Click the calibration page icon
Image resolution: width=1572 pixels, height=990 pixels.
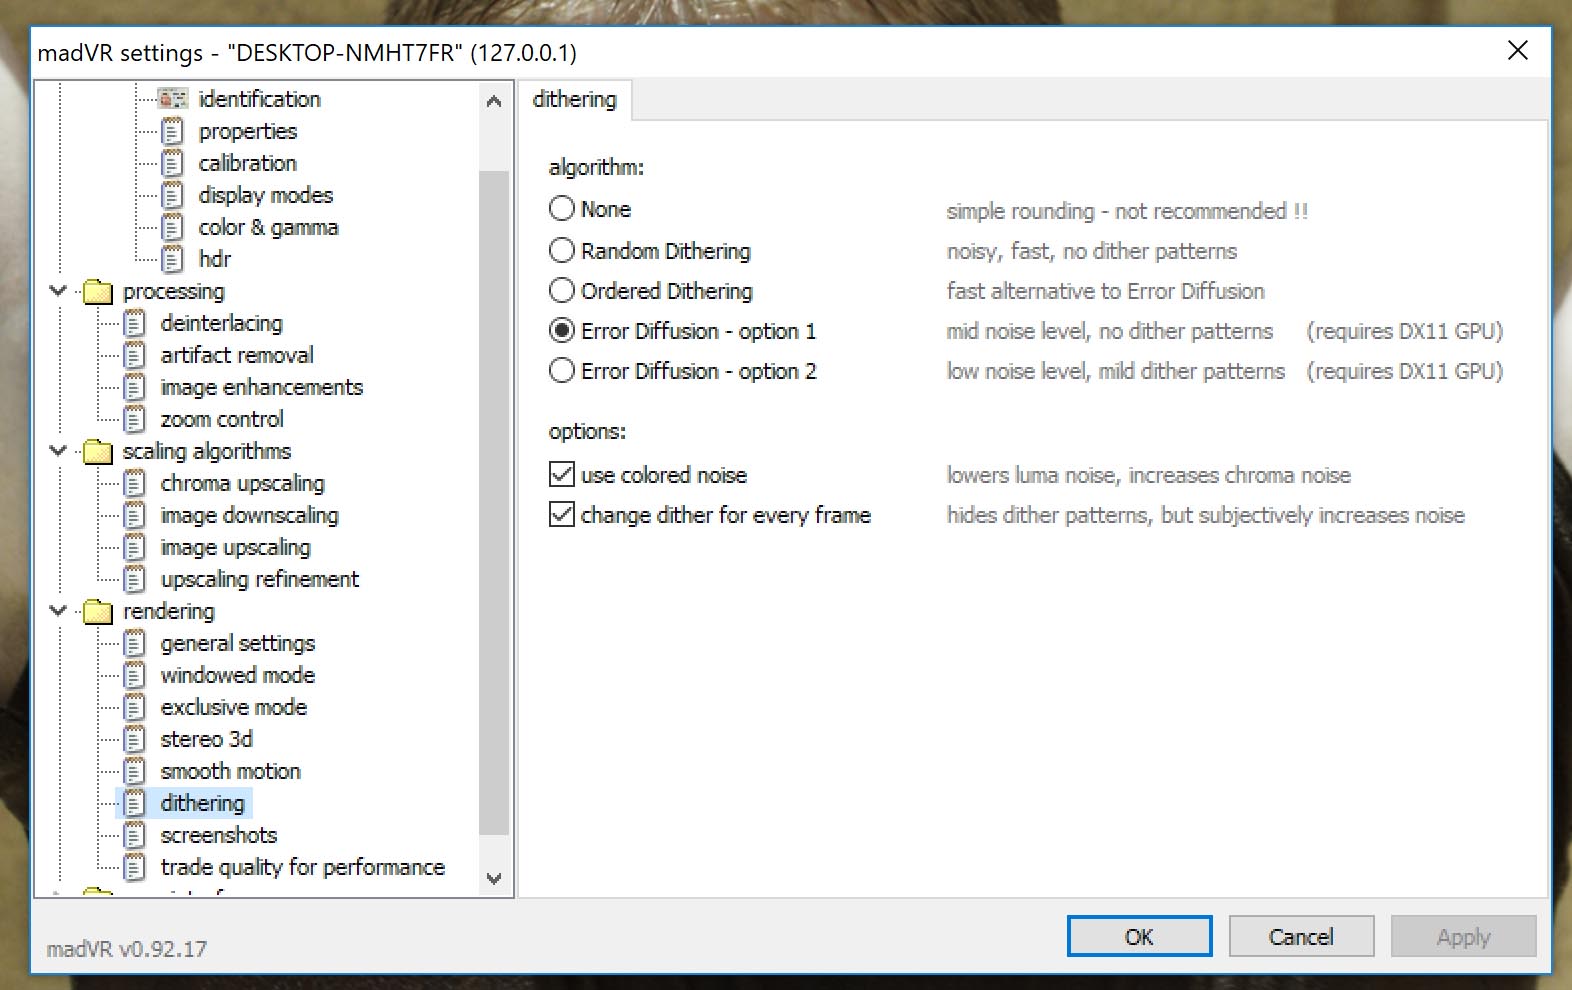point(173,163)
